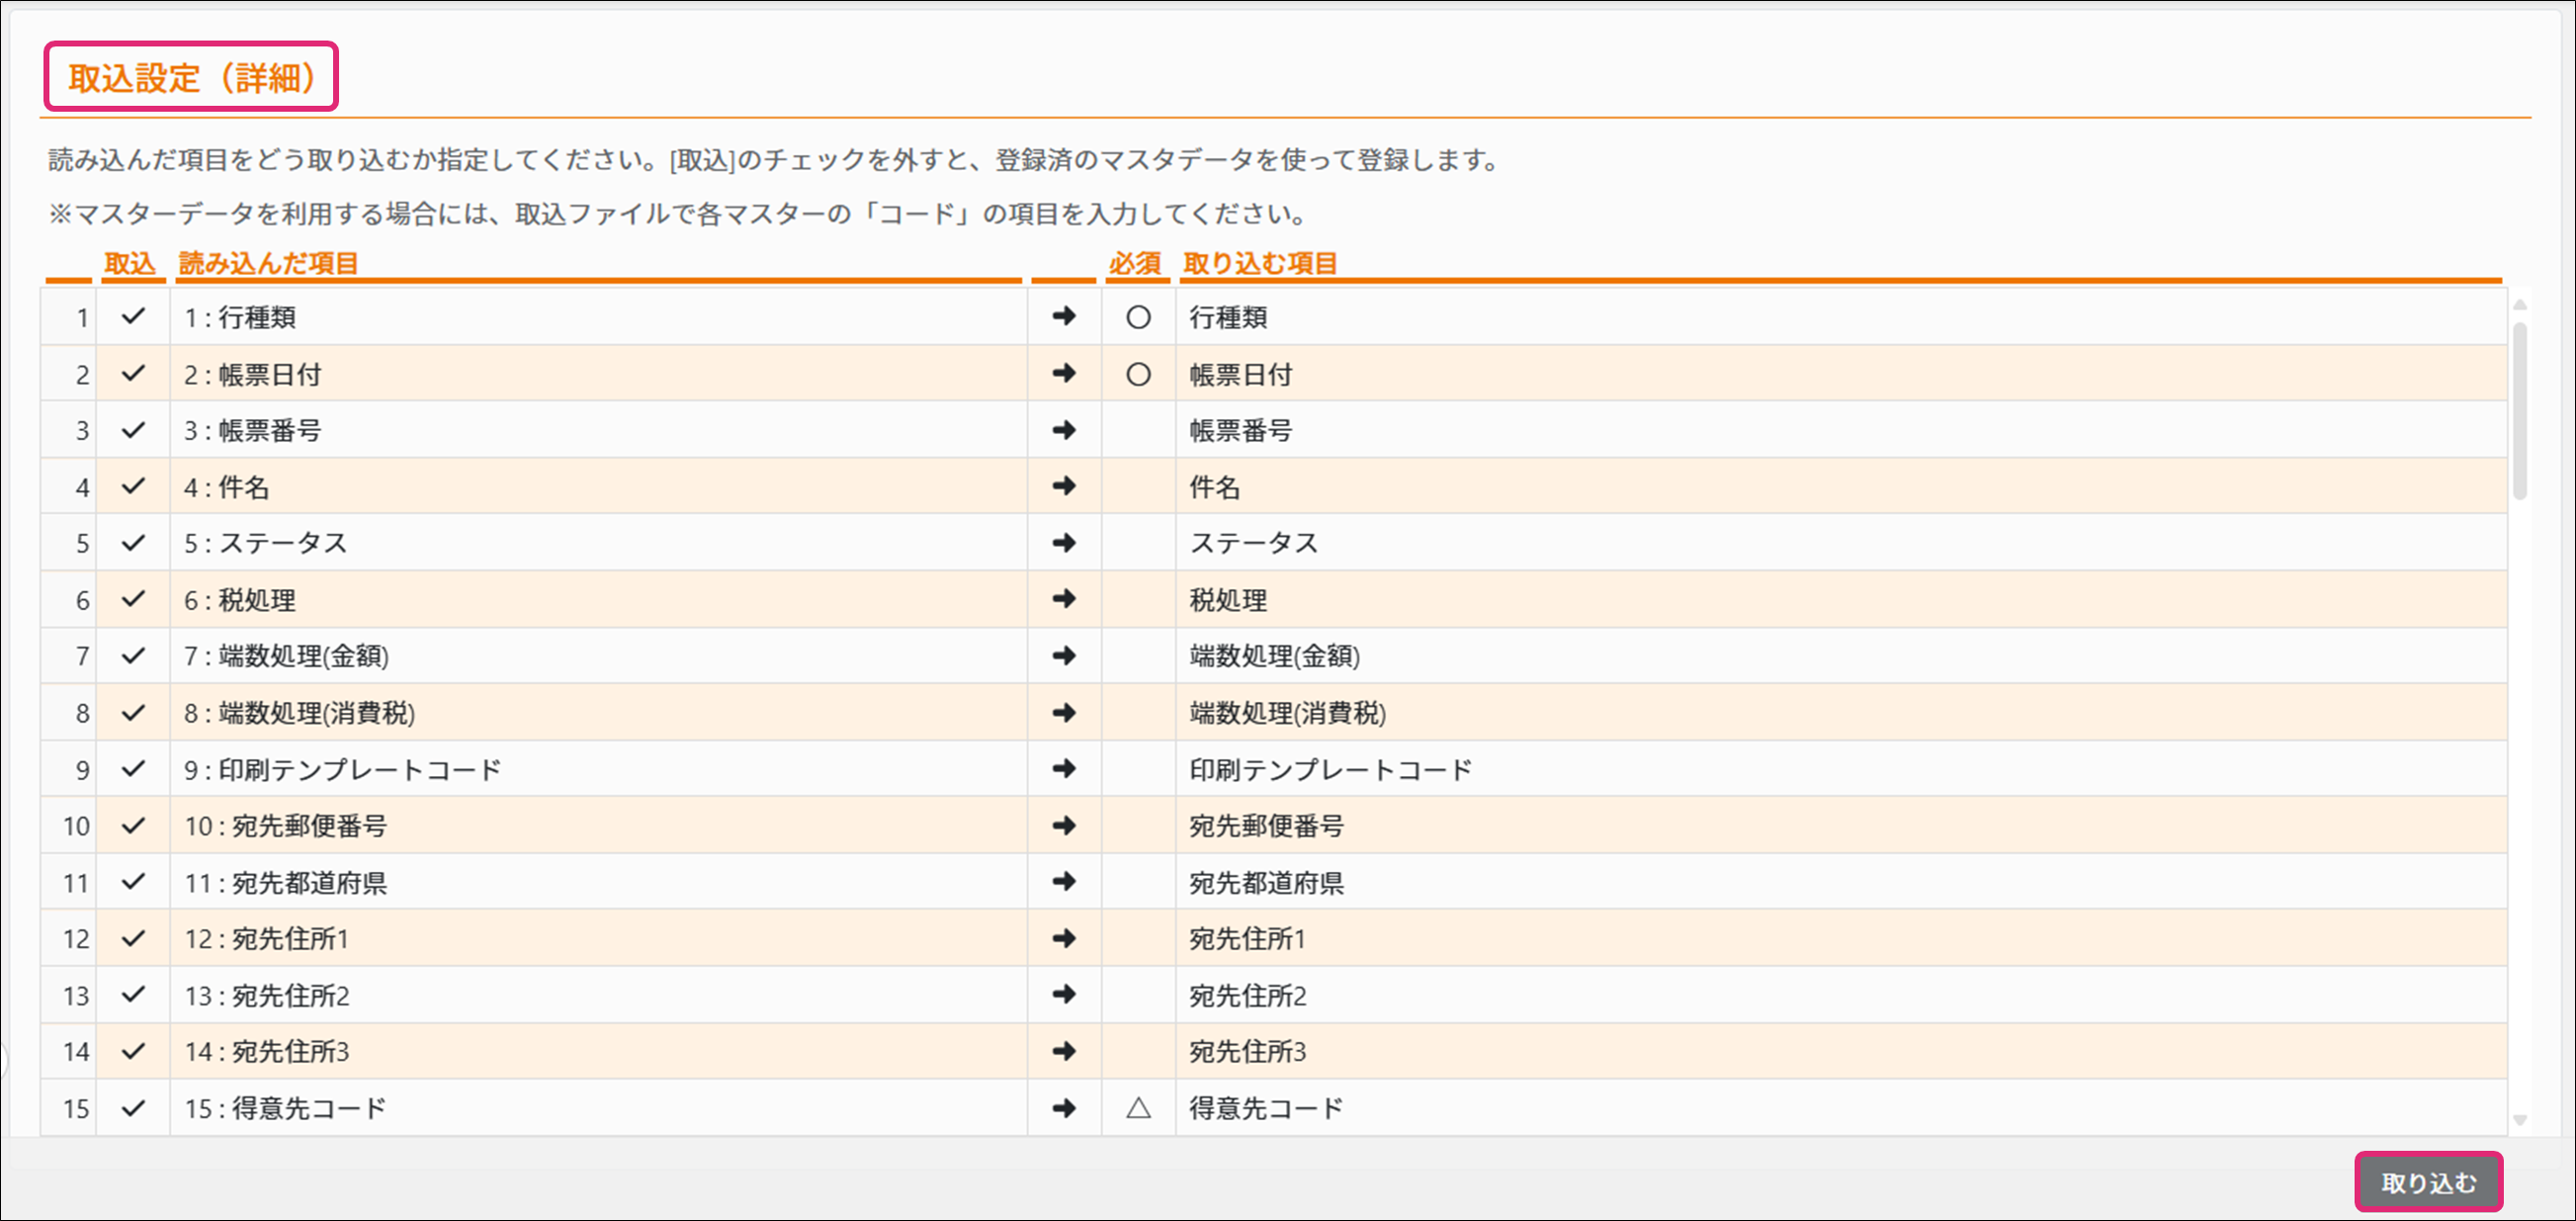Click the arrow icon in the 宛先郵便番号 row

(x=1064, y=826)
